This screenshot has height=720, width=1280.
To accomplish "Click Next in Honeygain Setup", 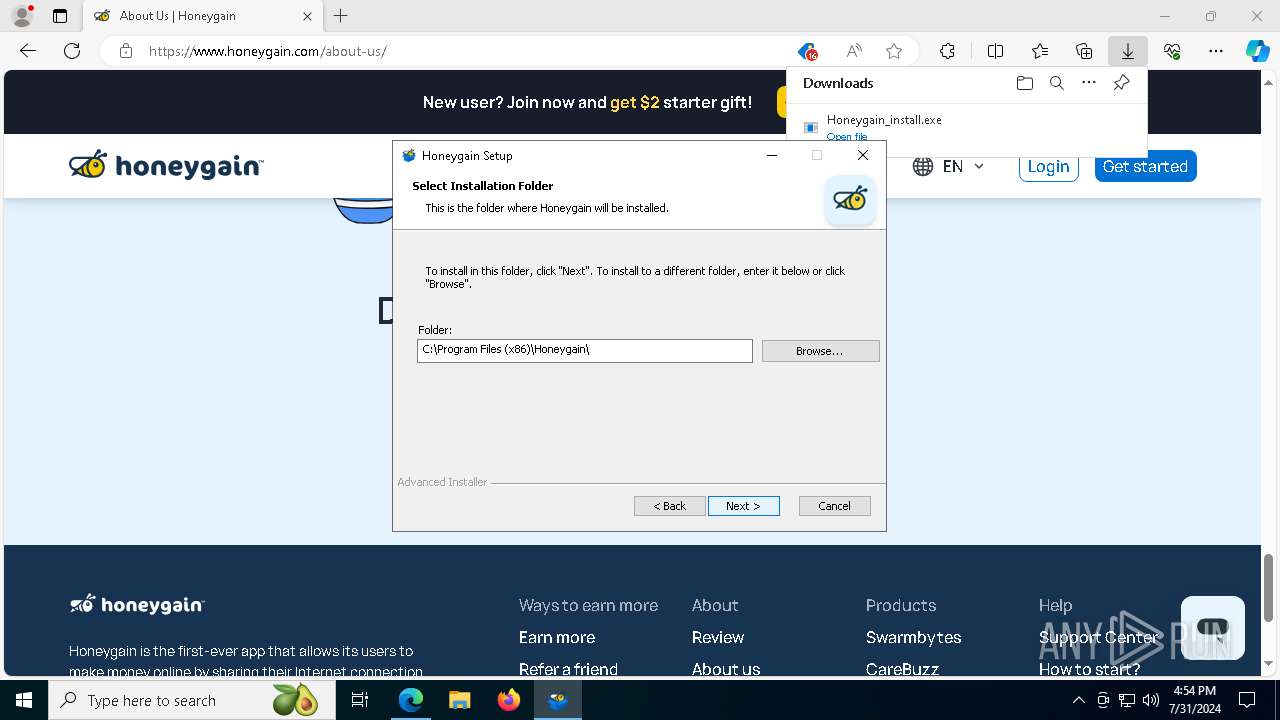I will pyautogui.click(x=743, y=506).
